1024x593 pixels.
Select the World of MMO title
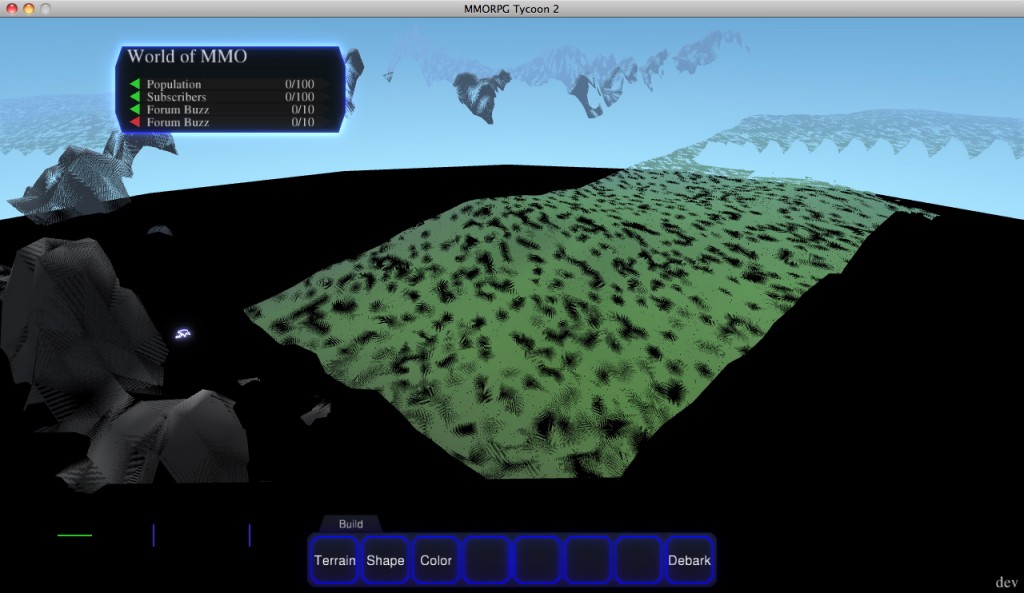tap(187, 56)
